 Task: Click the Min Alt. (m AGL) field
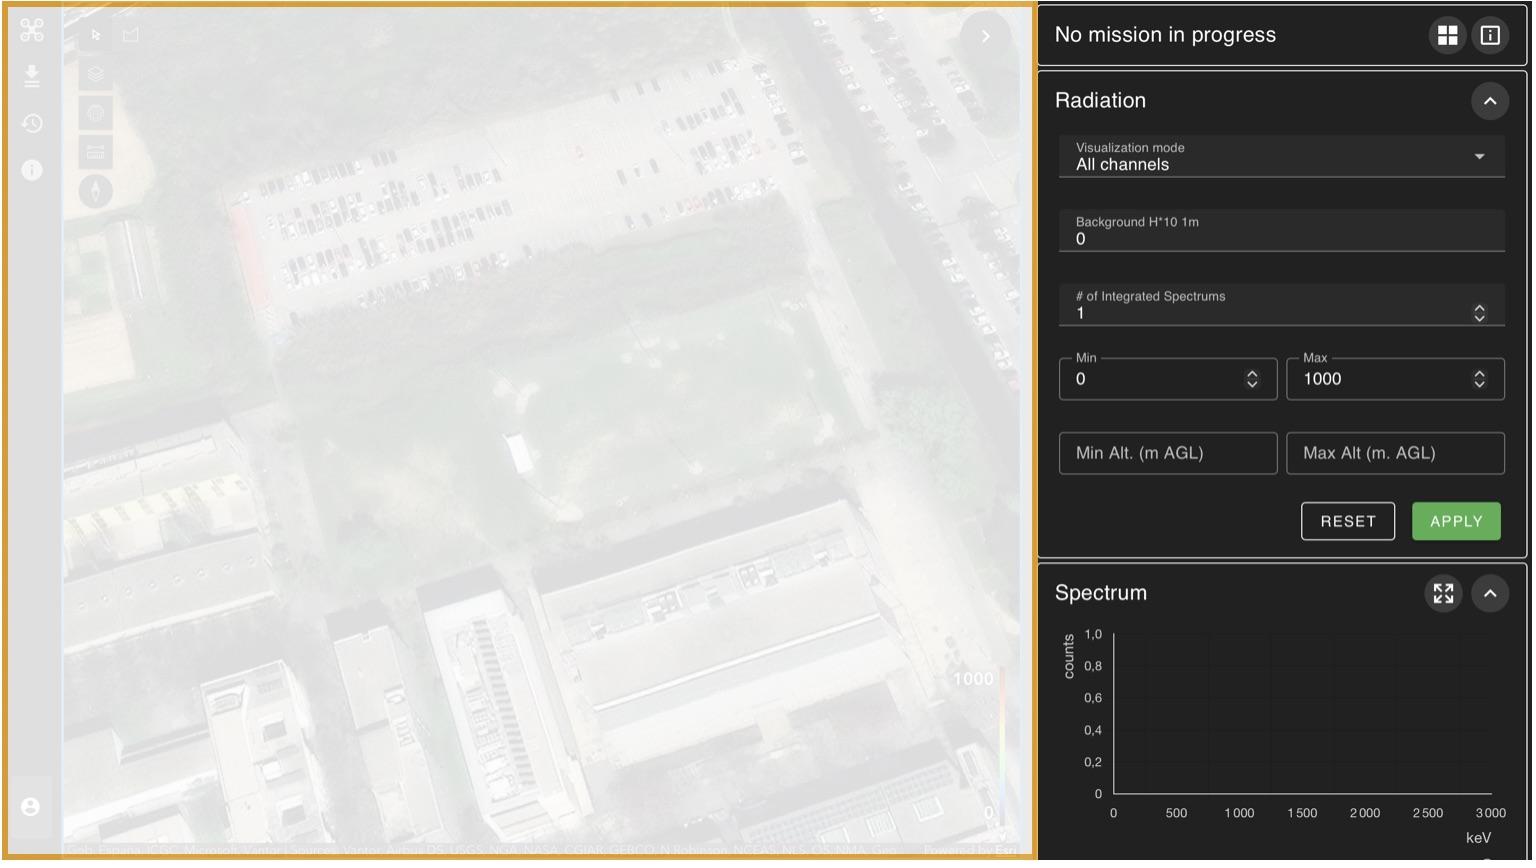point(1167,453)
